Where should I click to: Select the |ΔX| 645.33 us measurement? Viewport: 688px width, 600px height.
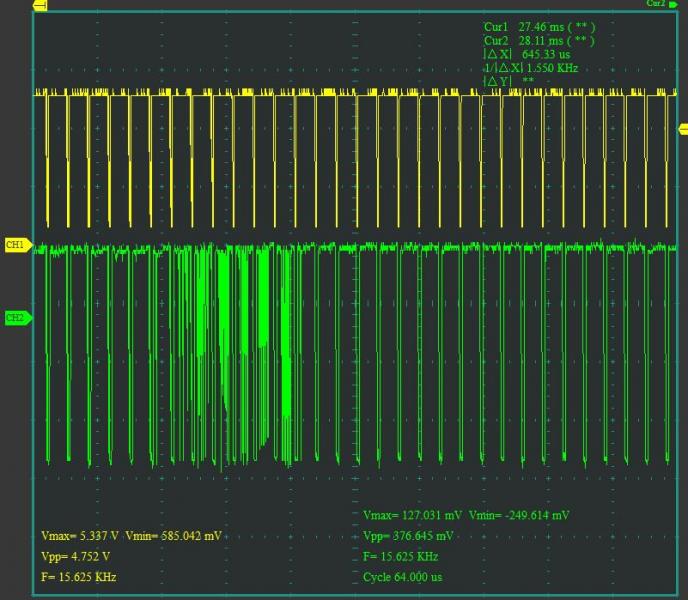(x=527, y=54)
